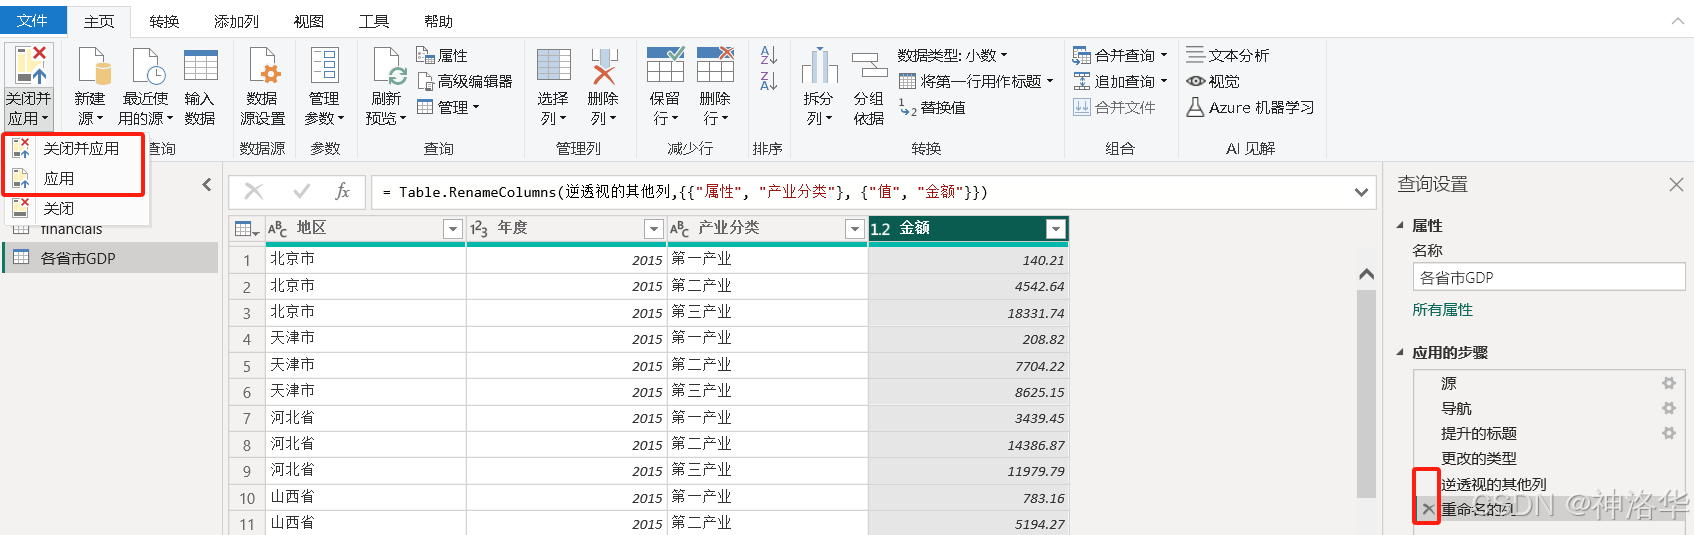Choose 应用 in dropdown menu

point(75,178)
